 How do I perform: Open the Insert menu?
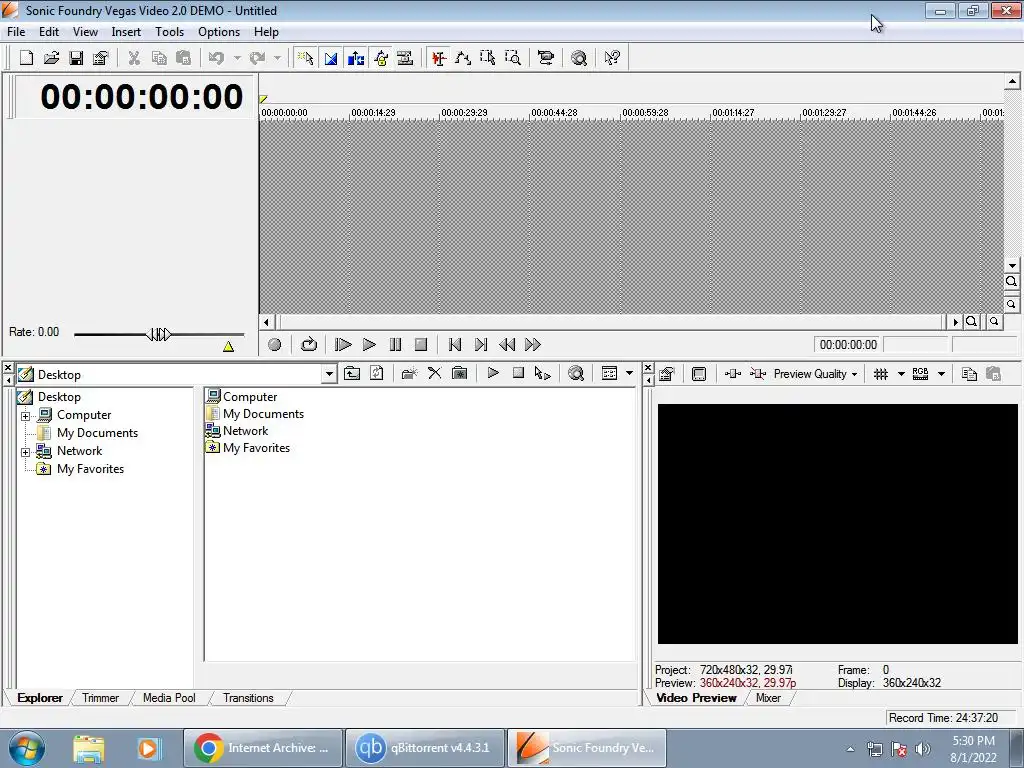point(126,32)
